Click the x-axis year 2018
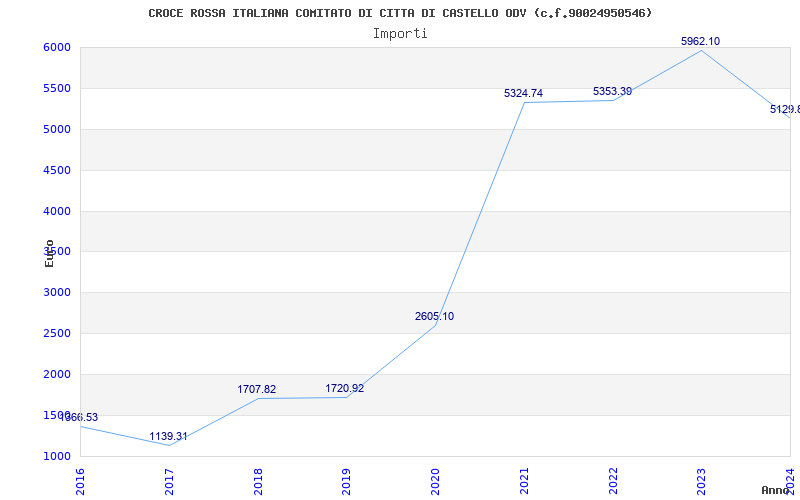Image resolution: width=800 pixels, height=500 pixels. [258, 481]
